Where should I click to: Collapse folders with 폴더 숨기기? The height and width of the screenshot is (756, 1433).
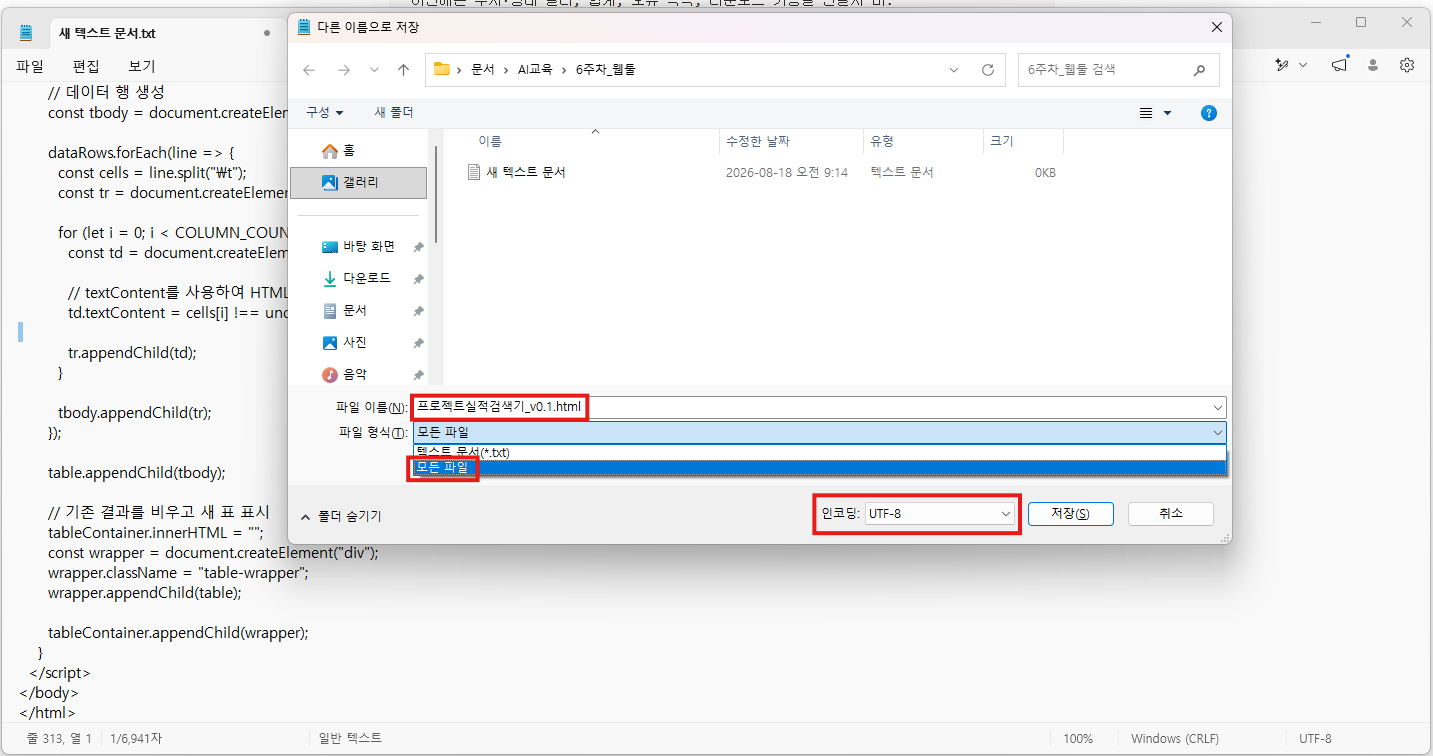341,516
